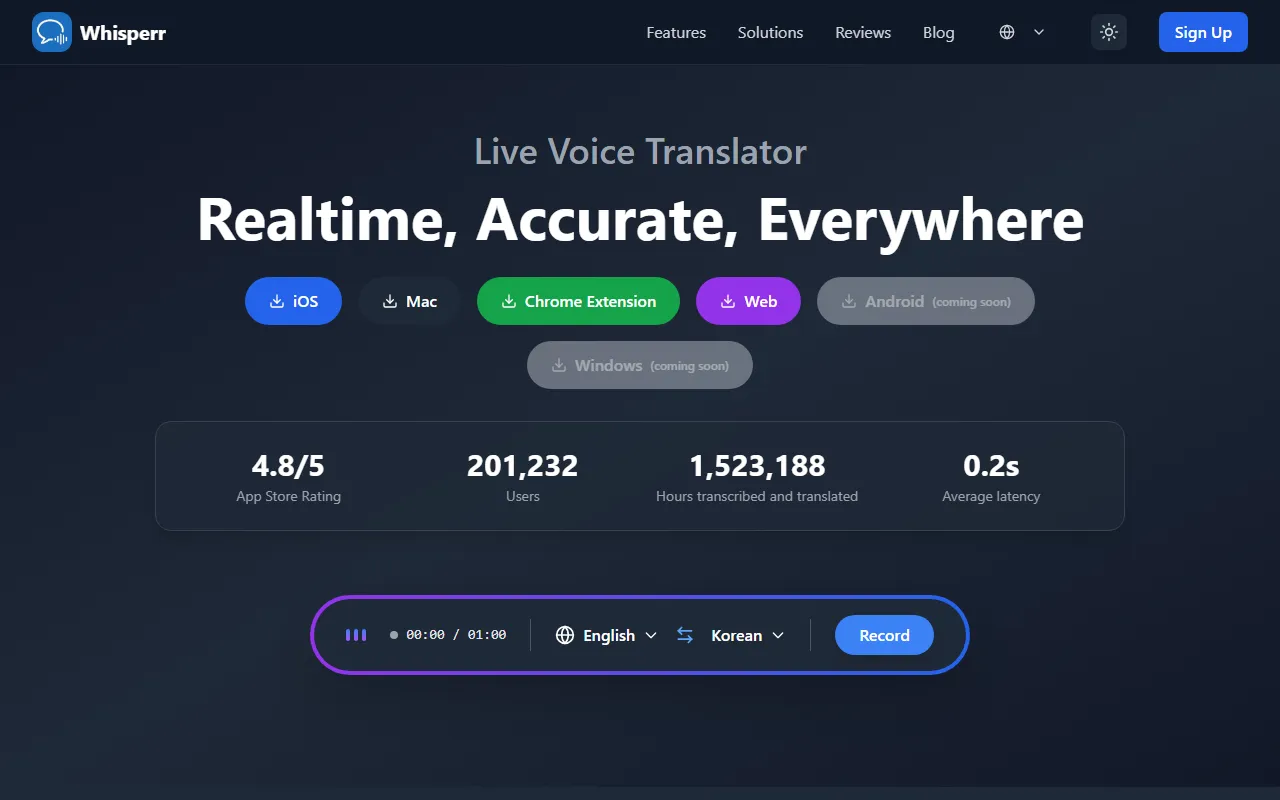This screenshot has height=800, width=1280.
Task: Go to the Solutions page
Action: coord(770,32)
